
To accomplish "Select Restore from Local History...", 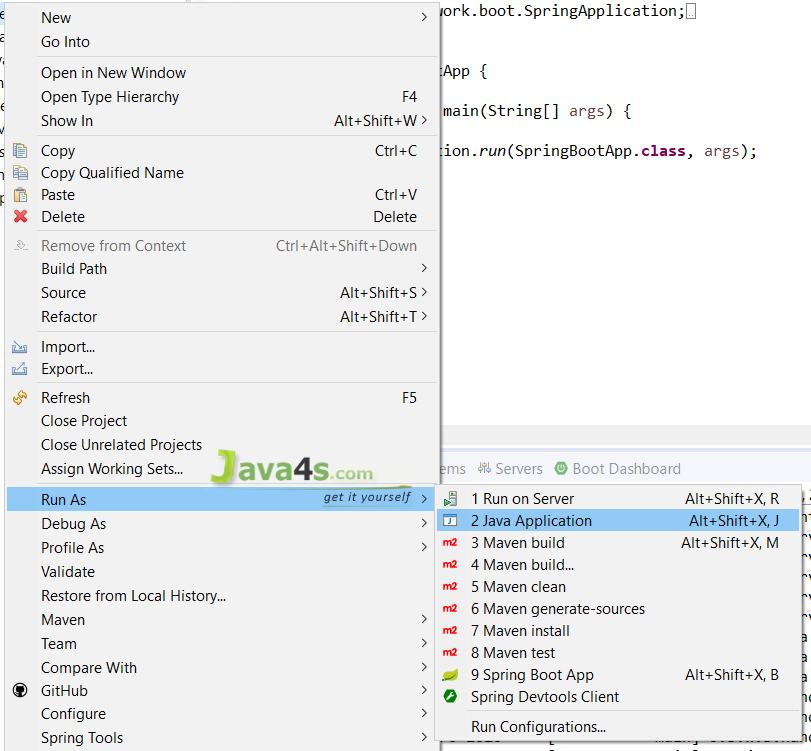I will point(222,595).
